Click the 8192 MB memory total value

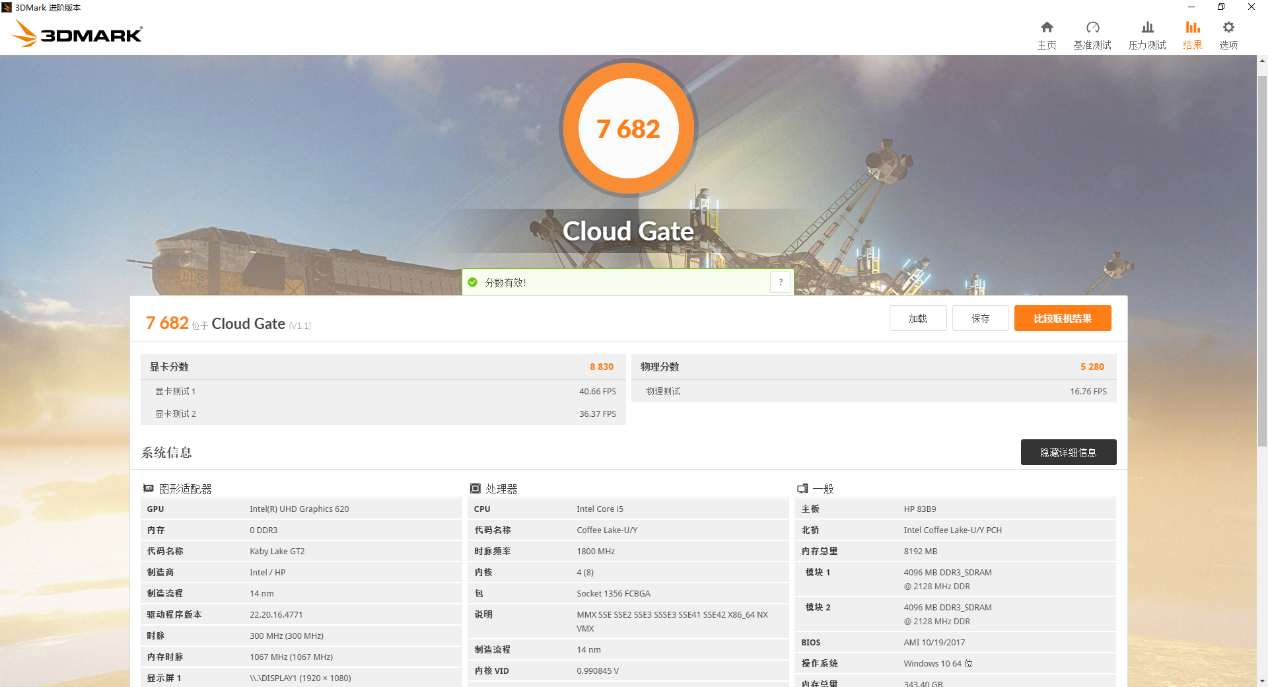click(921, 551)
